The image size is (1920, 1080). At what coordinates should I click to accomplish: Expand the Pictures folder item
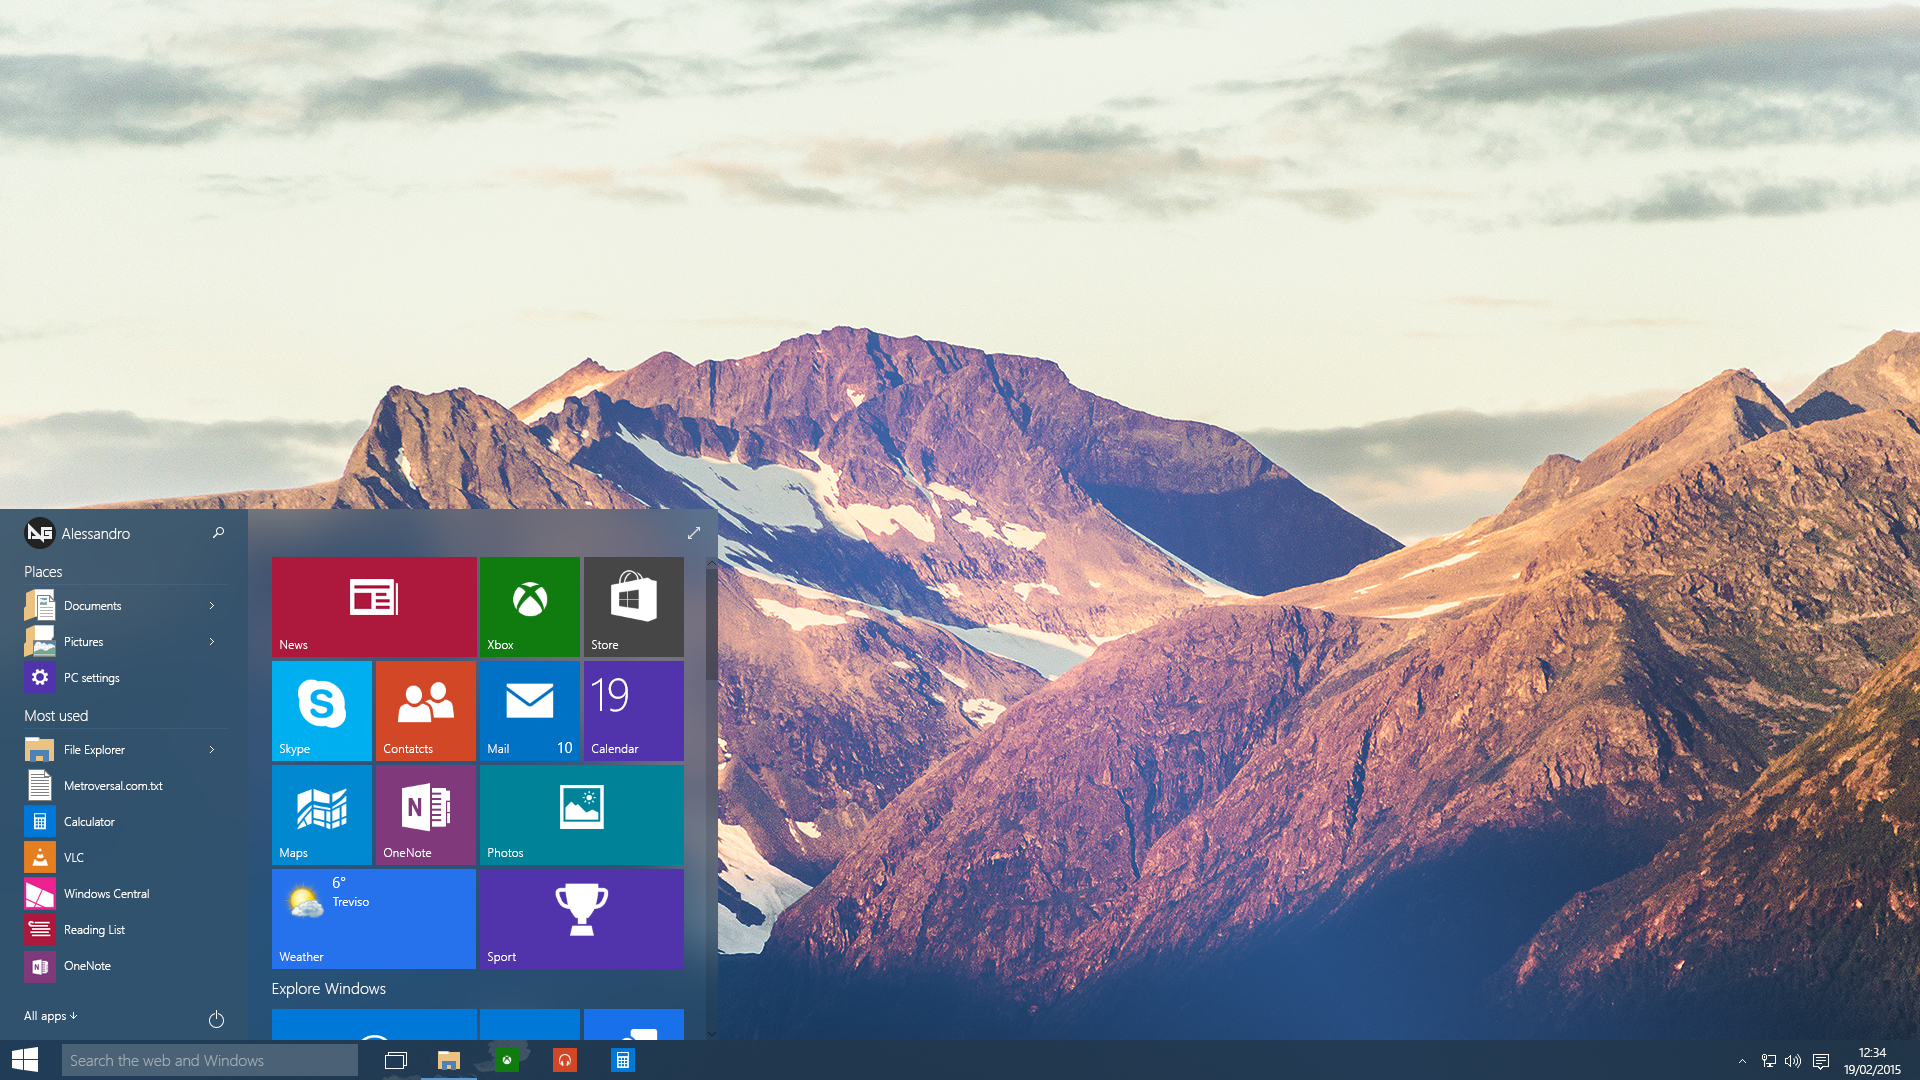(211, 641)
